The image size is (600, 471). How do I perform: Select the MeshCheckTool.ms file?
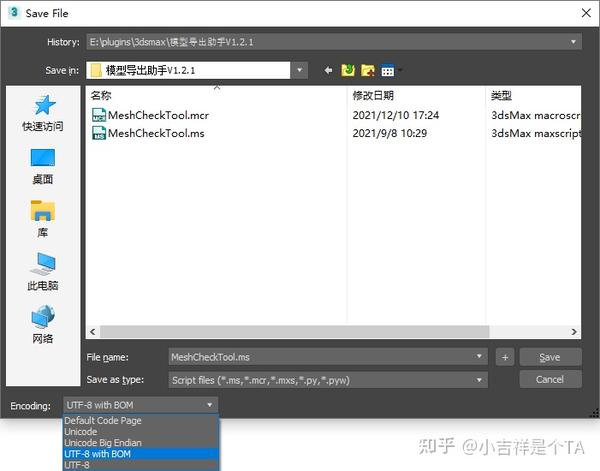click(148, 133)
